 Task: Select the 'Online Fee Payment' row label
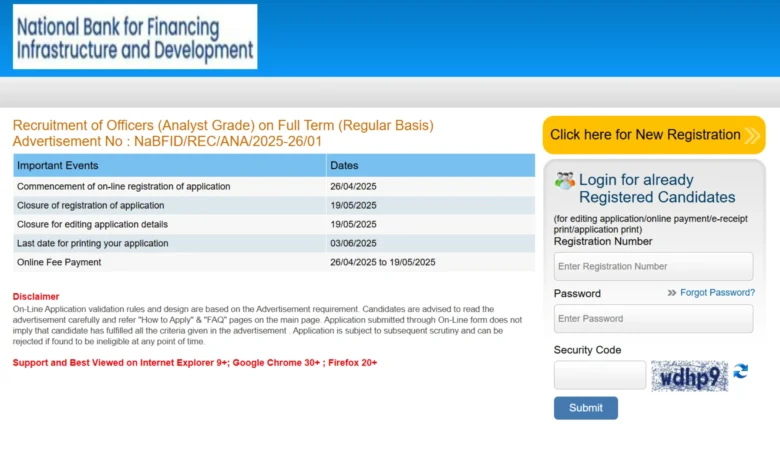[59, 262]
